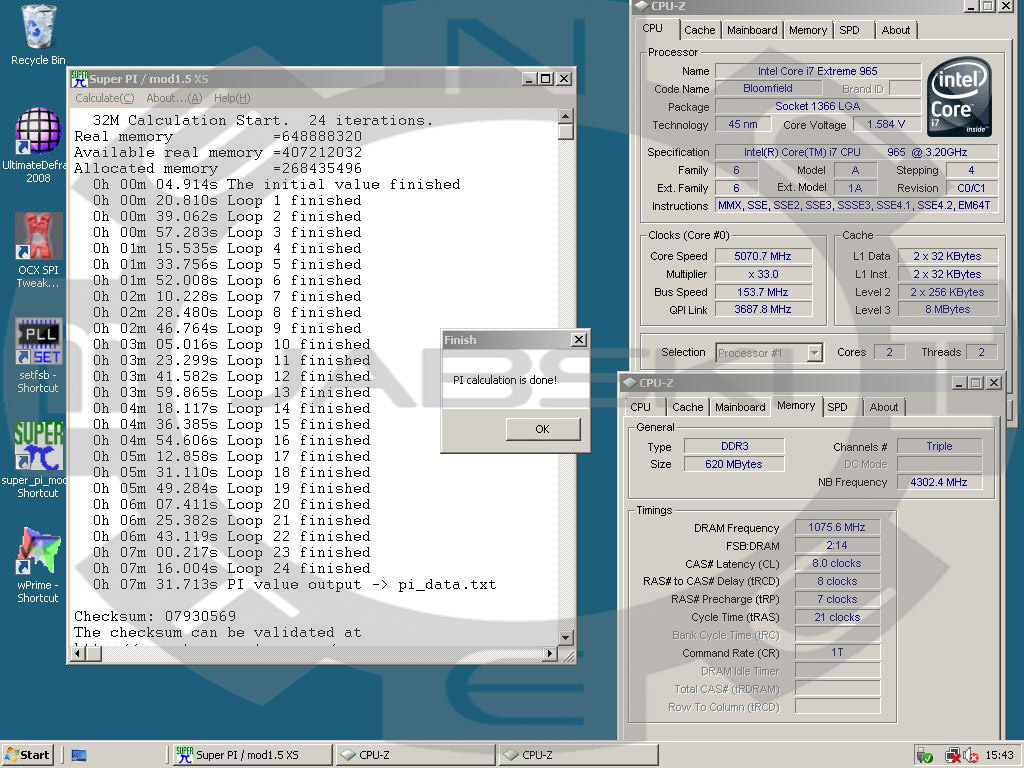Click security shield tray icon
The width and height of the screenshot is (1024, 768).
point(924,756)
